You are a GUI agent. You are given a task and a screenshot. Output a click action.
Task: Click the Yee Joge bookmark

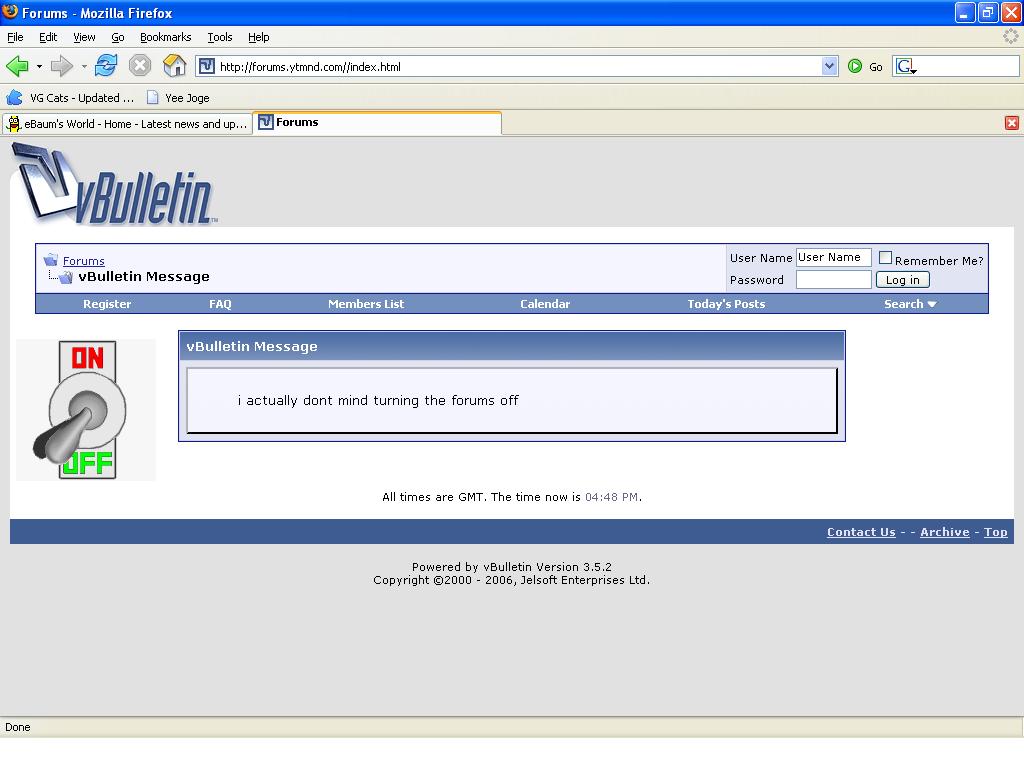[178, 98]
